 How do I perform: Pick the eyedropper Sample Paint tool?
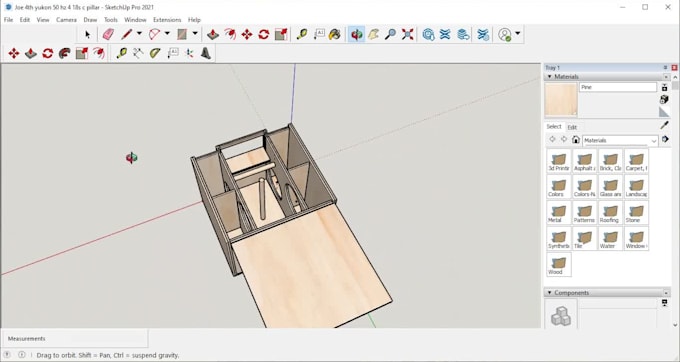coord(664,126)
